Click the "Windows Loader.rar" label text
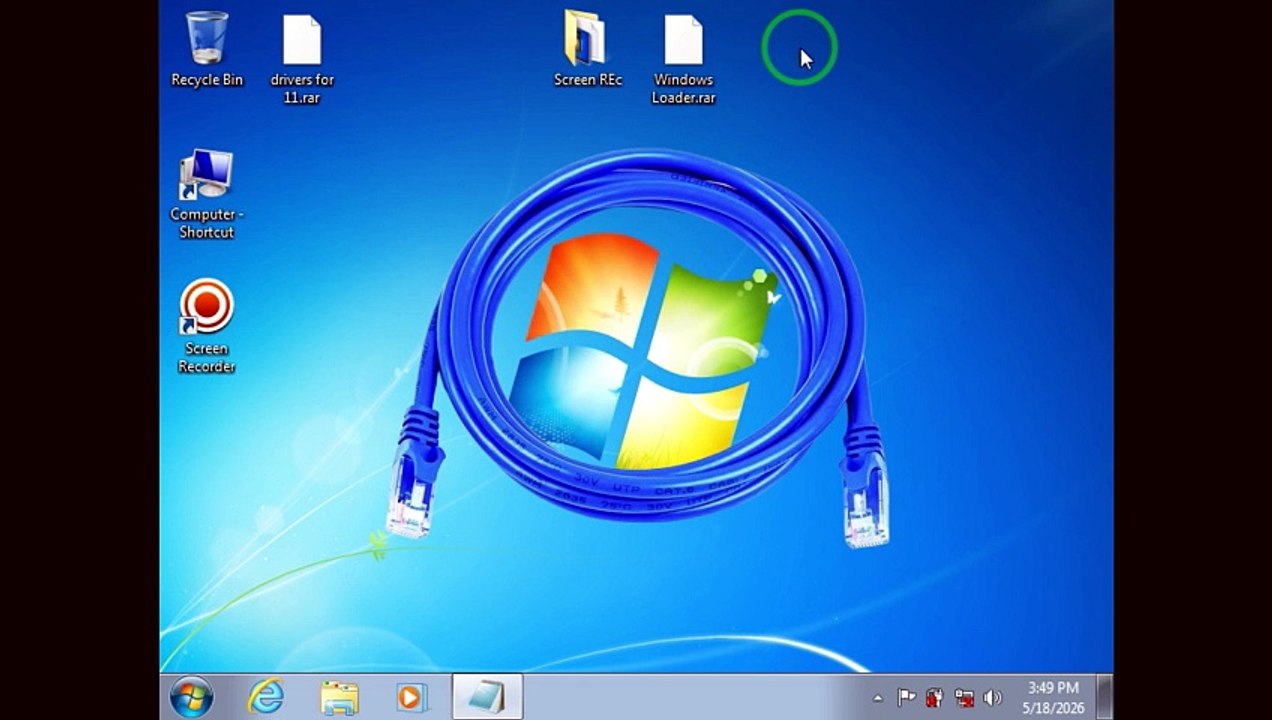The width and height of the screenshot is (1272, 720). tap(684, 89)
